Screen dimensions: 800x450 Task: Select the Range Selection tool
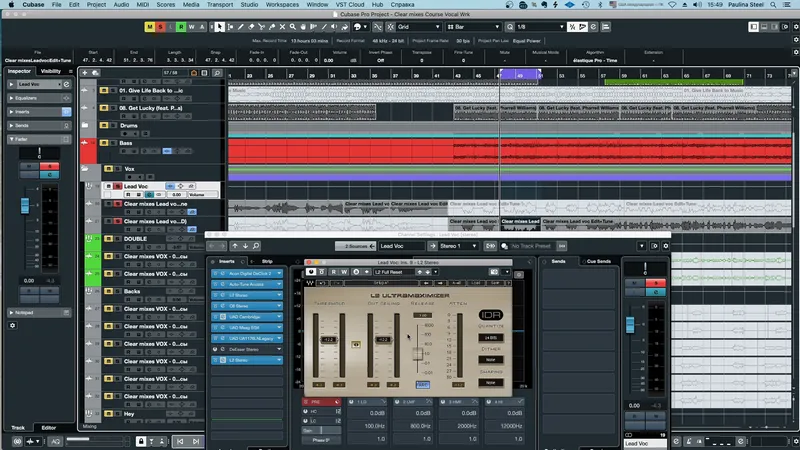pos(230,27)
